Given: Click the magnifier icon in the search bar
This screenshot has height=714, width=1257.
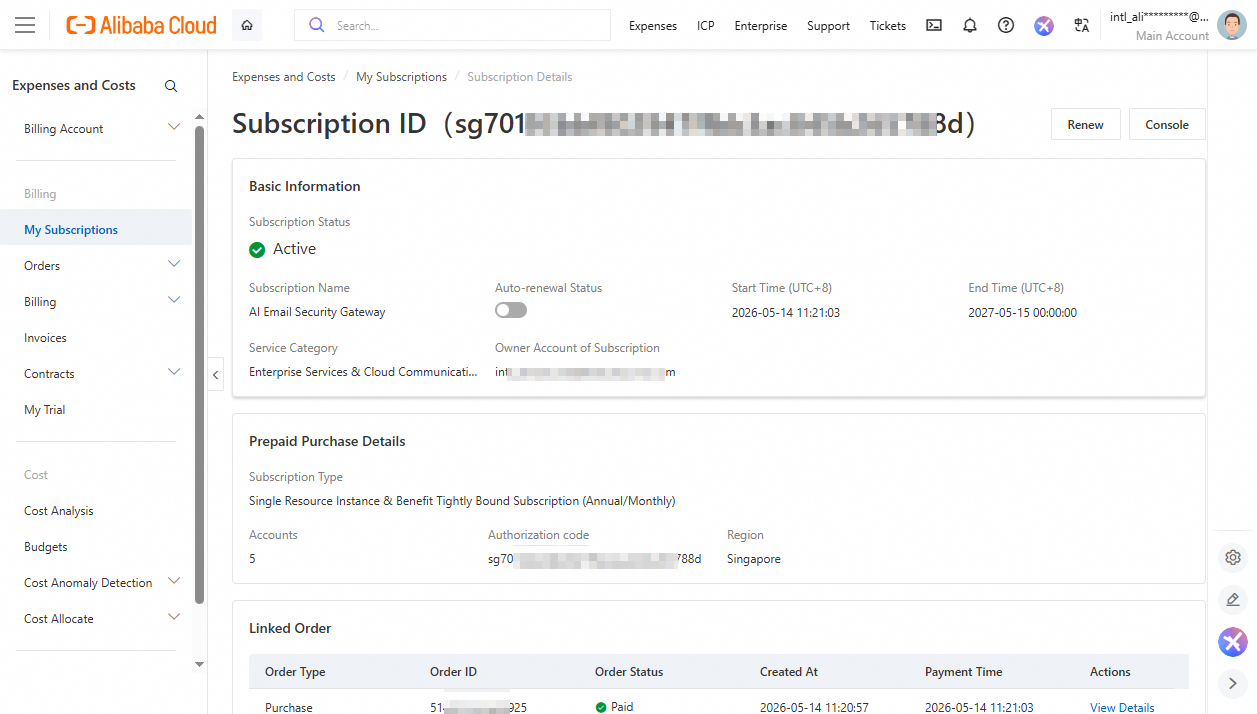Looking at the screenshot, I should [x=317, y=25].
